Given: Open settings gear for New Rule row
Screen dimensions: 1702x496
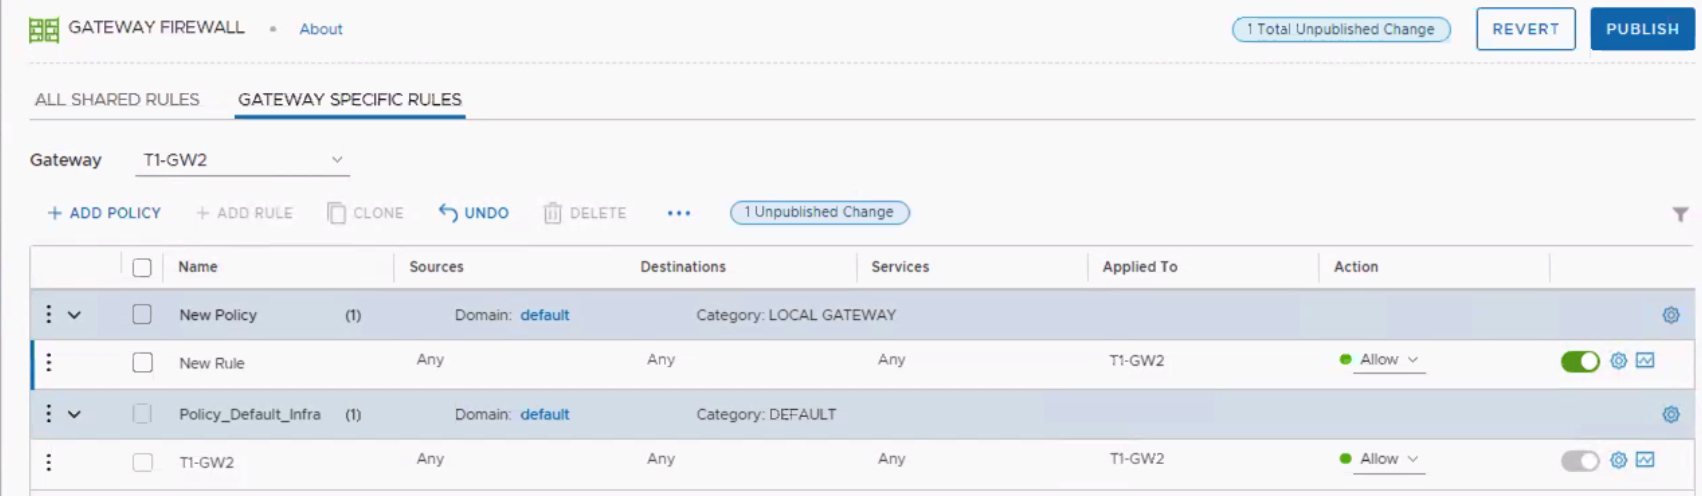Looking at the screenshot, I should click(x=1618, y=361).
